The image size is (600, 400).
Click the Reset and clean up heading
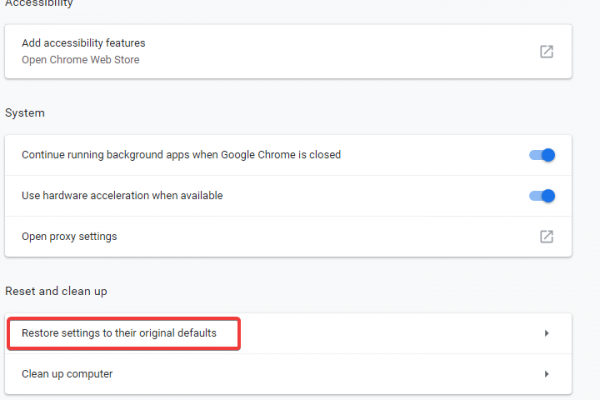click(x=56, y=291)
